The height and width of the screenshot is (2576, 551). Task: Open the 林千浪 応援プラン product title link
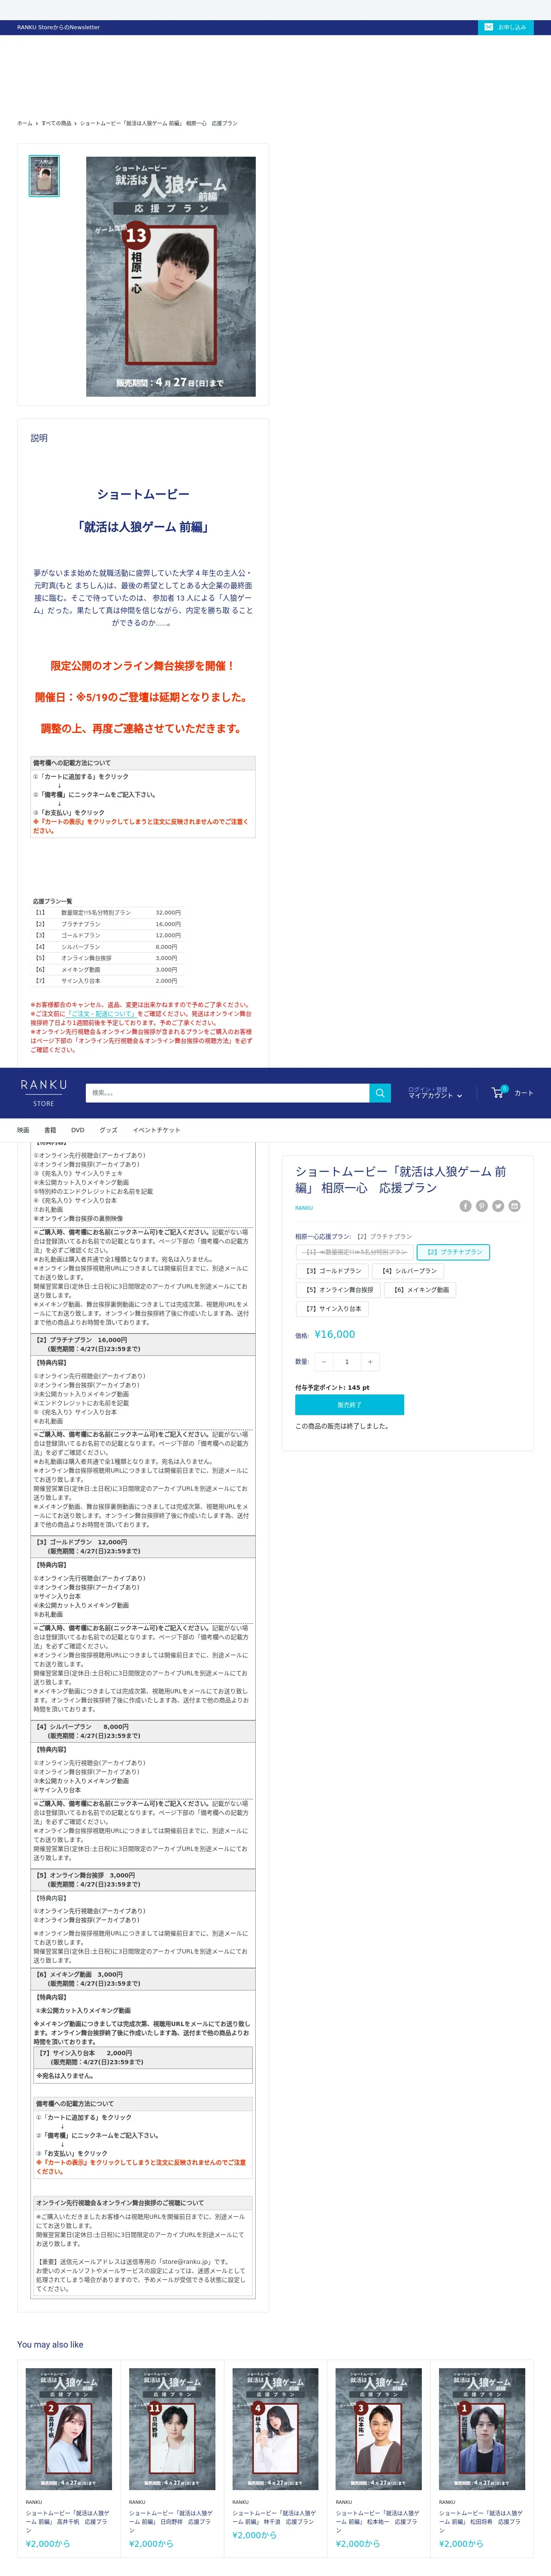click(275, 2518)
